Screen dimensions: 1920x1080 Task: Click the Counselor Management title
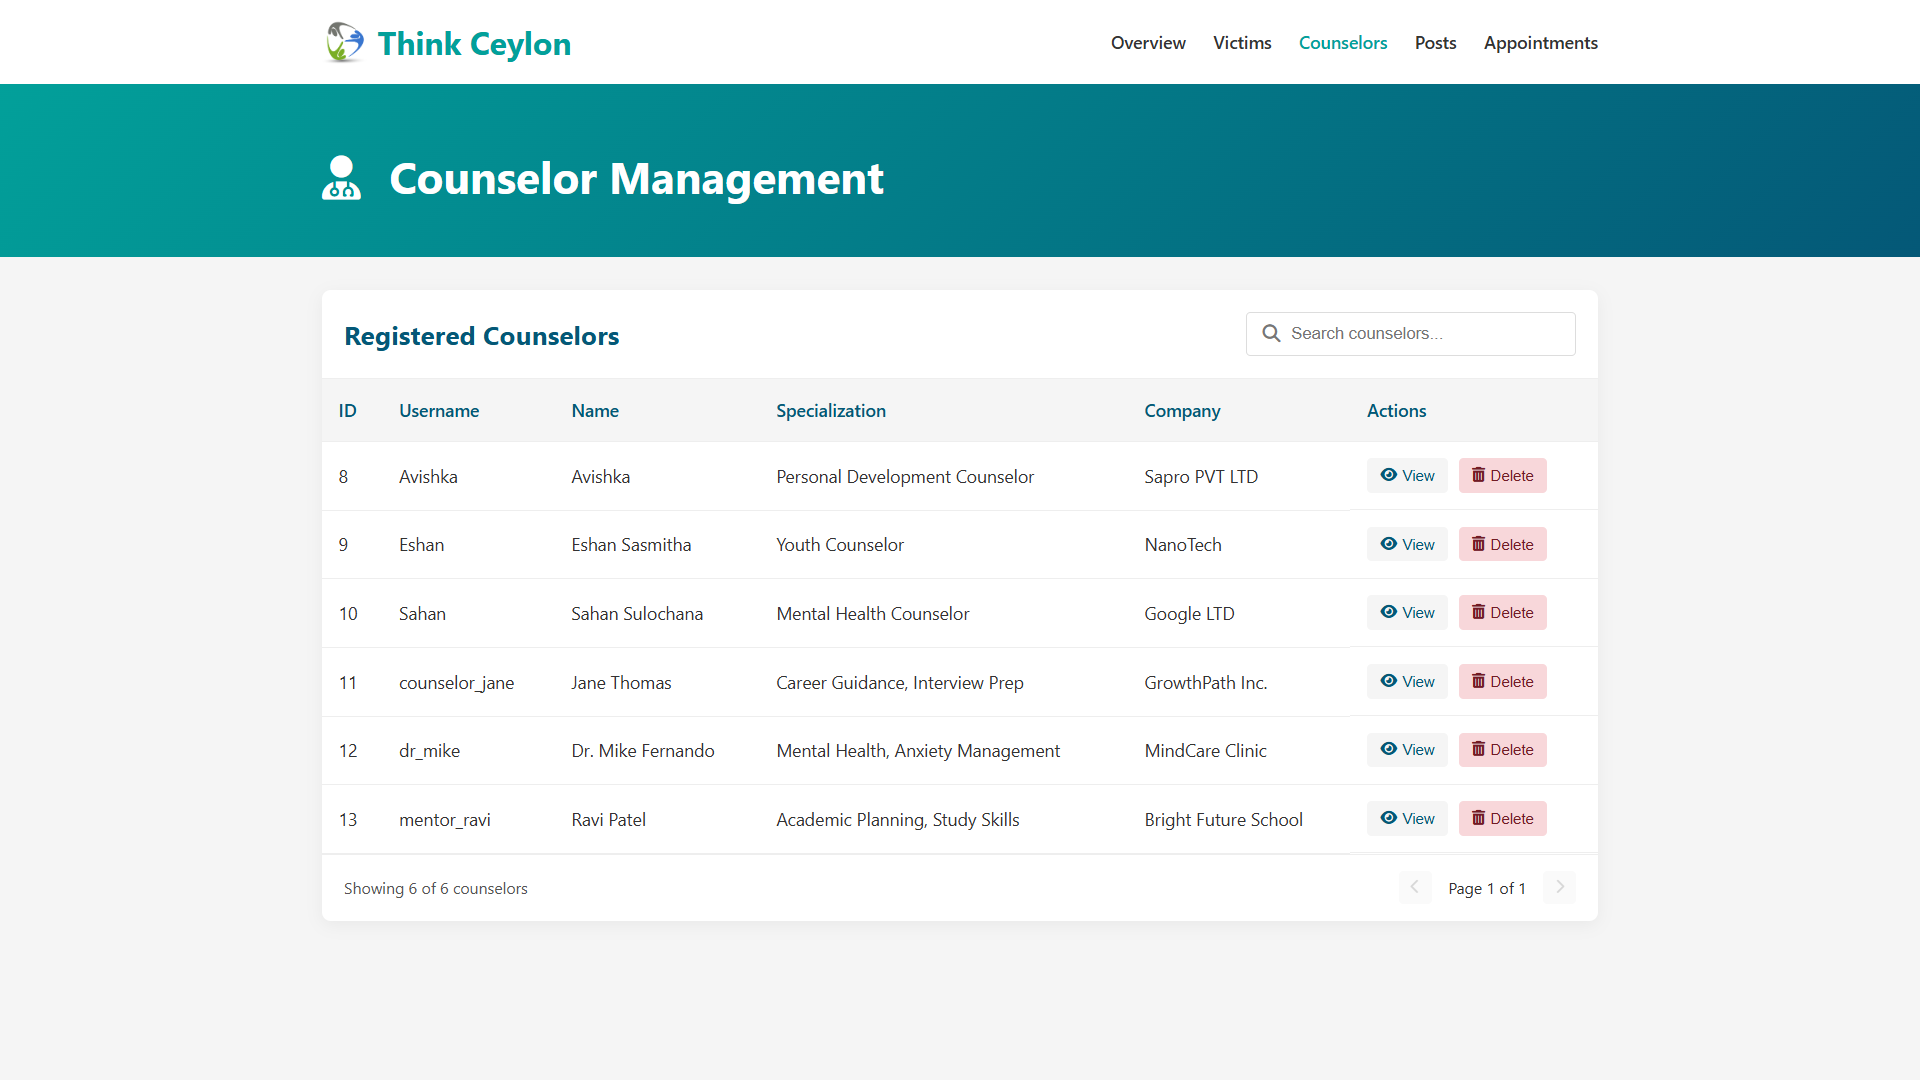pyautogui.click(x=636, y=179)
